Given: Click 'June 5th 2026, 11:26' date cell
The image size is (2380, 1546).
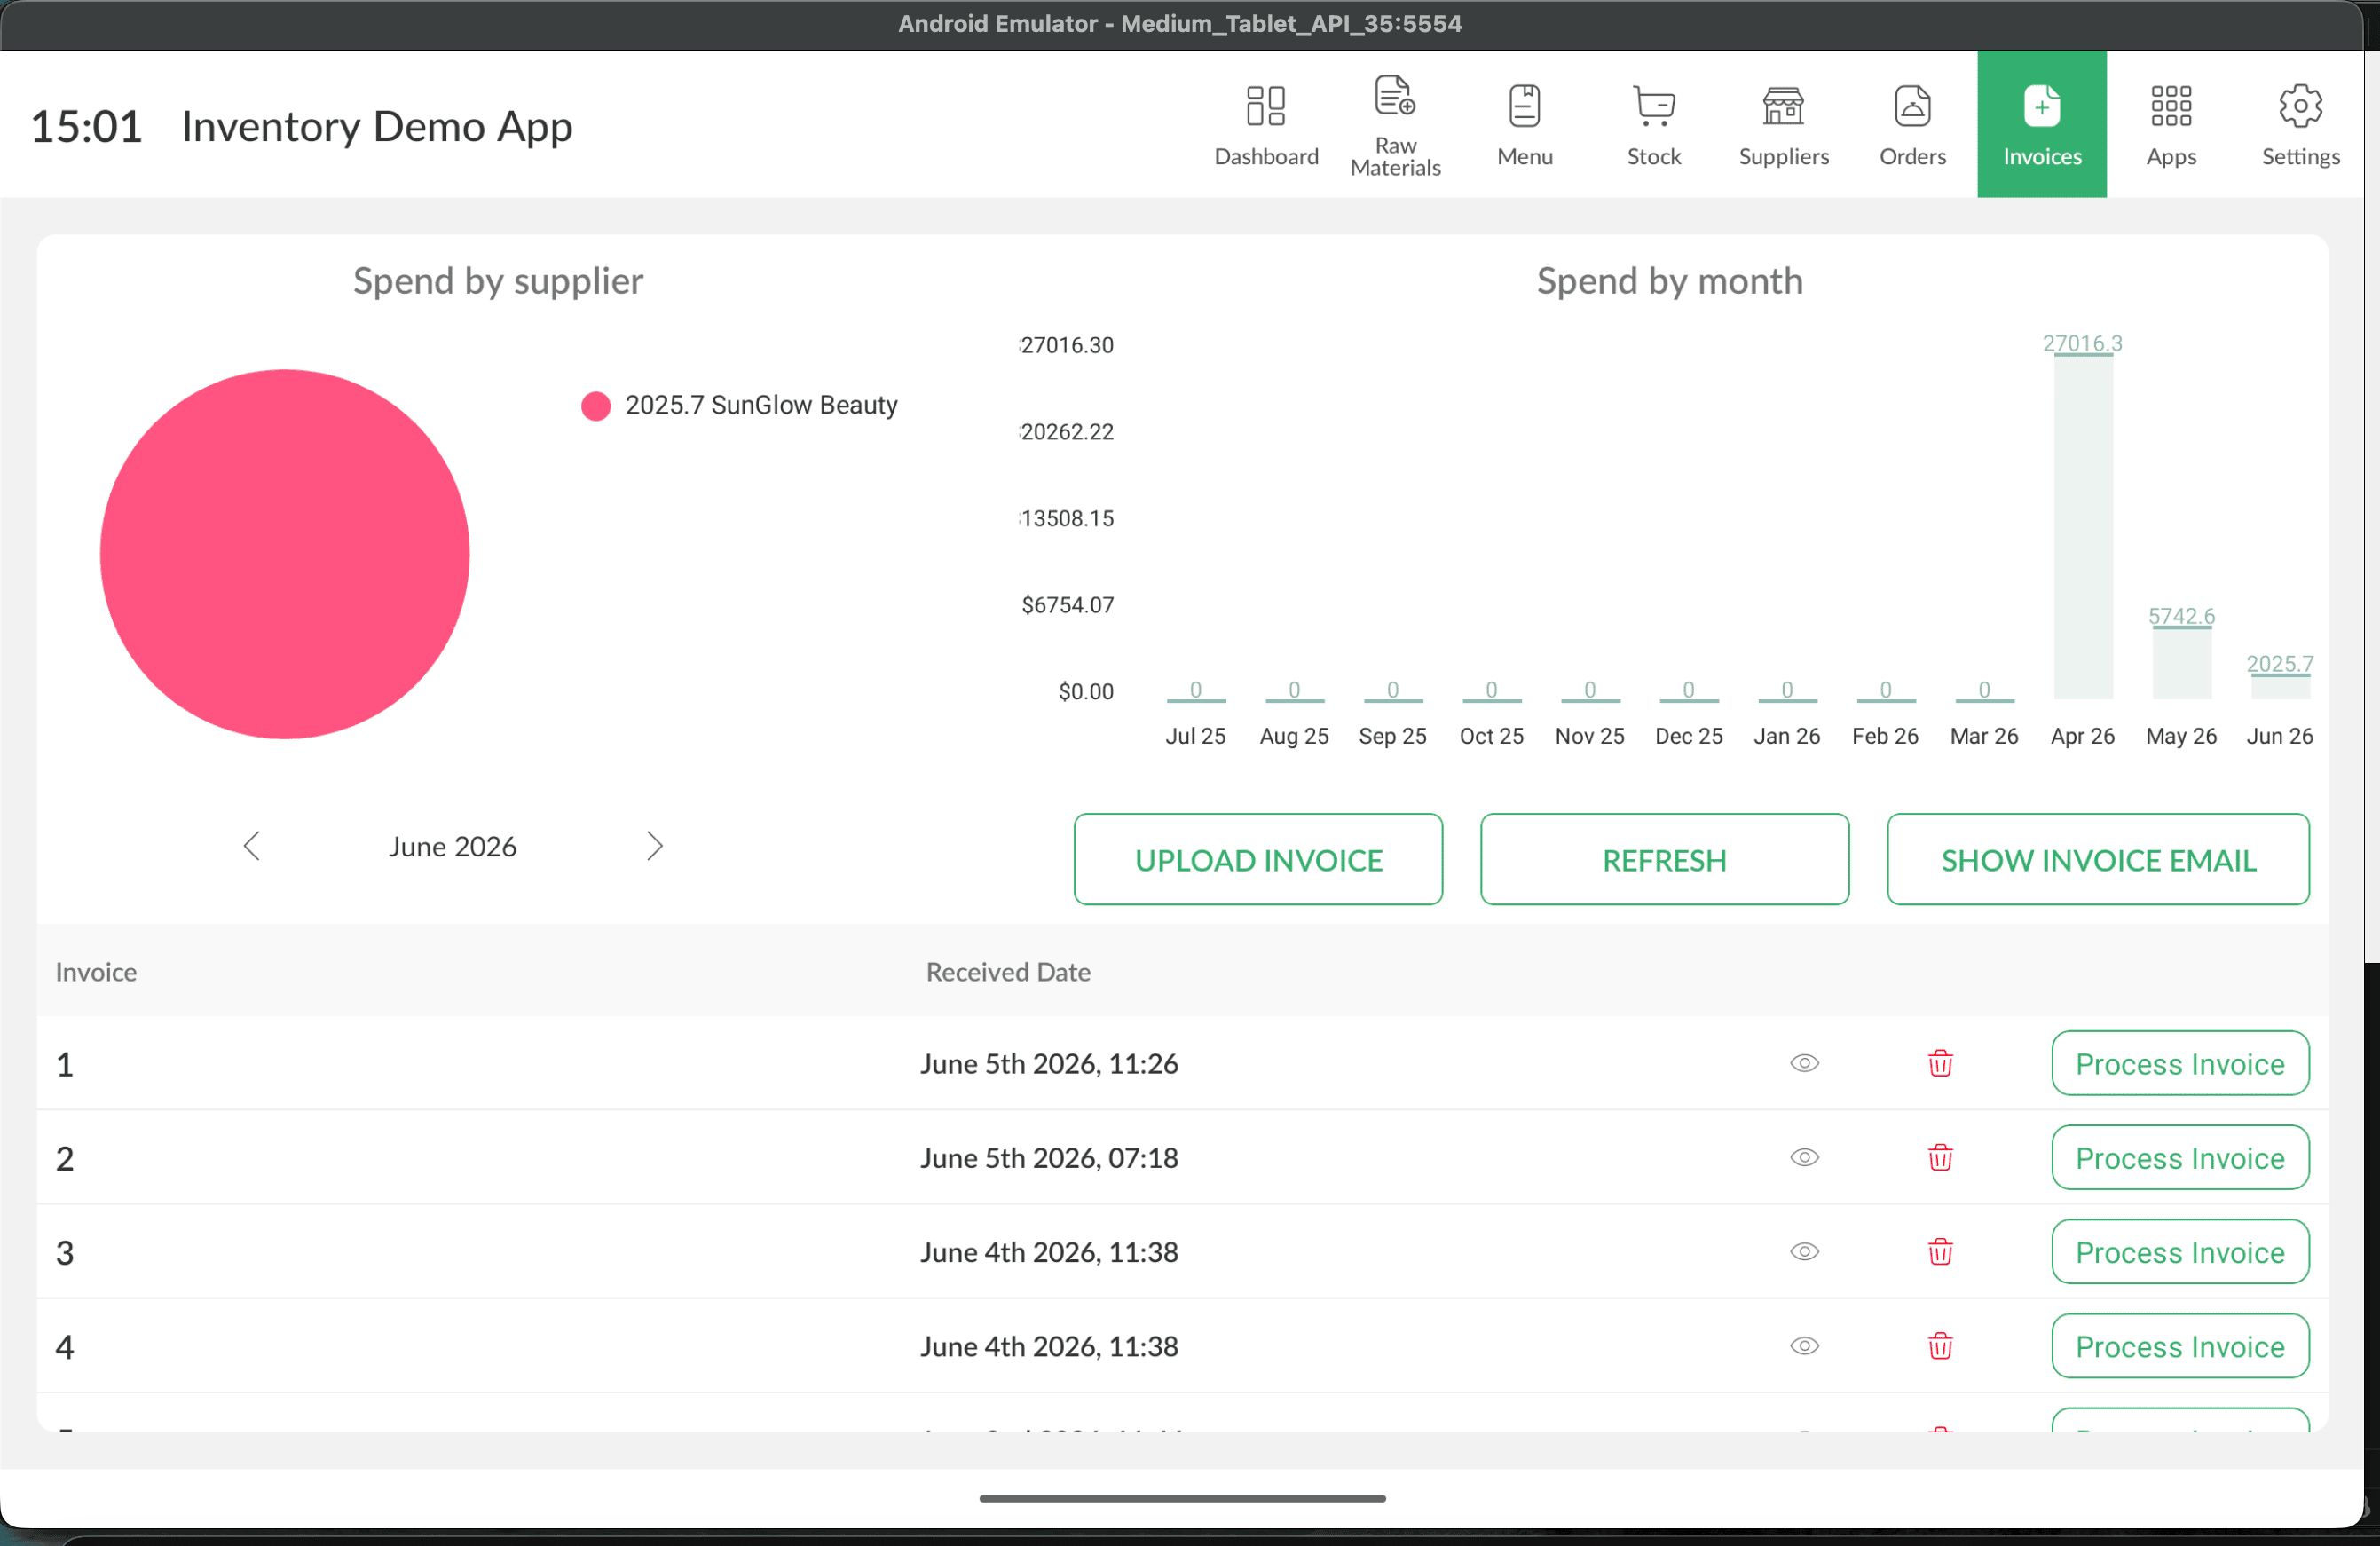Looking at the screenshot, I should tap(1049, 1063).
